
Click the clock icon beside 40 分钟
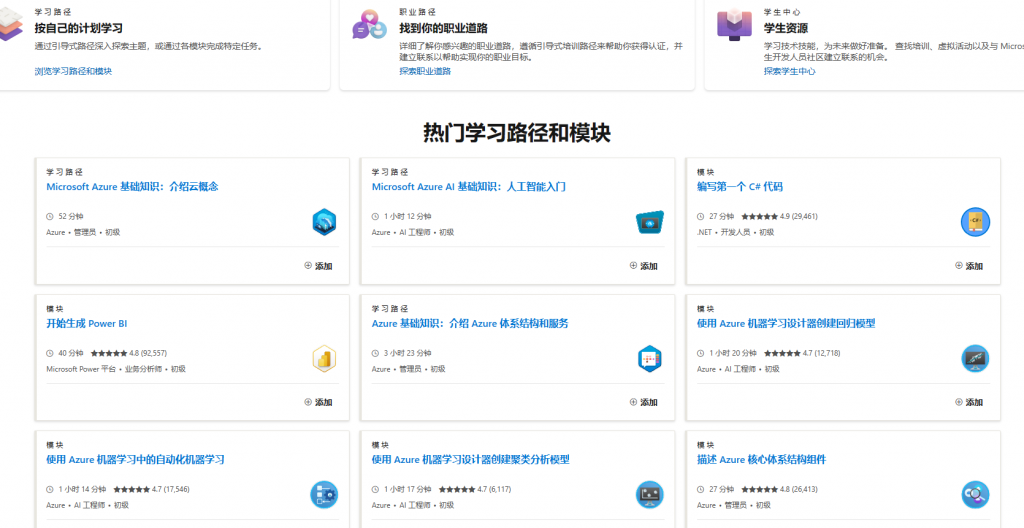click(50, 353)
